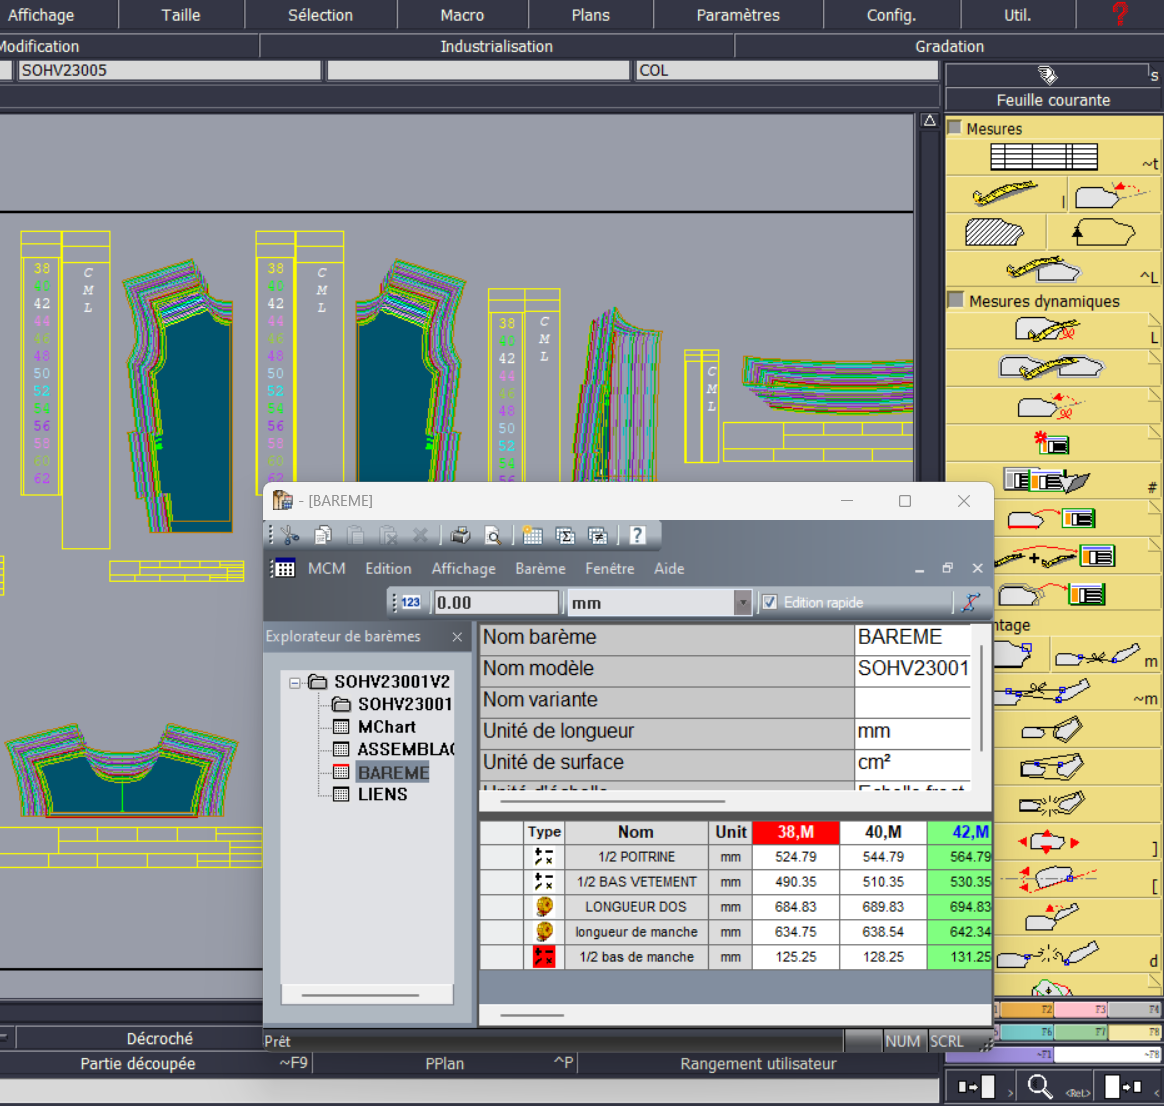Click the hatched pattern piece icon
1164x1106 pixels.
coord(994,232)
